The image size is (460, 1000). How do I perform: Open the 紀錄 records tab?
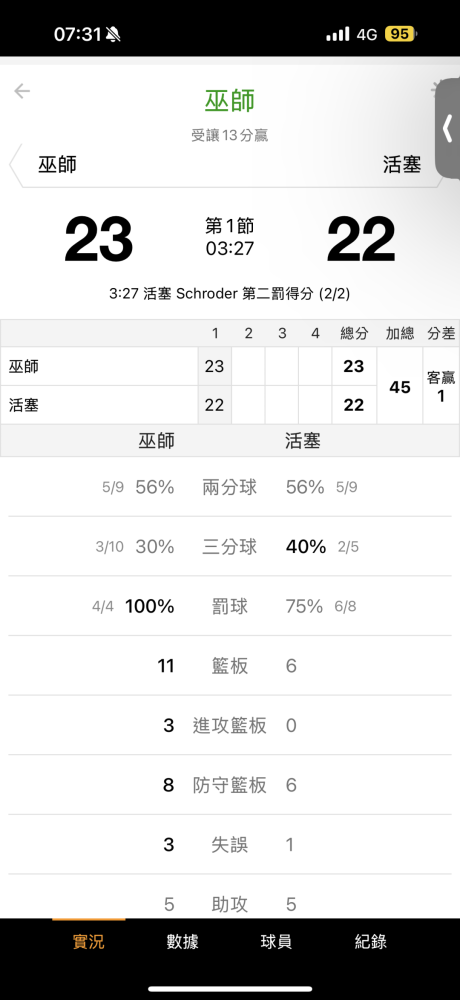point(371,941)
